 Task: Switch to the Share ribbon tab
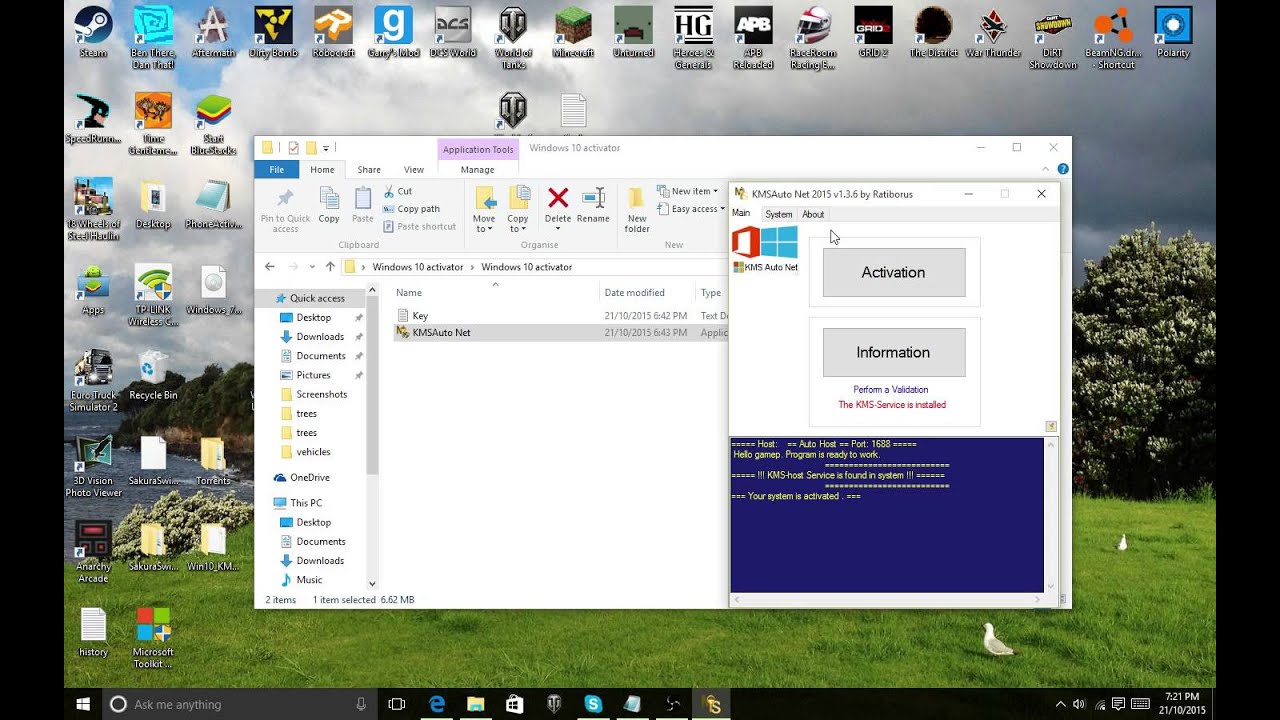click(x=369, y=170)
